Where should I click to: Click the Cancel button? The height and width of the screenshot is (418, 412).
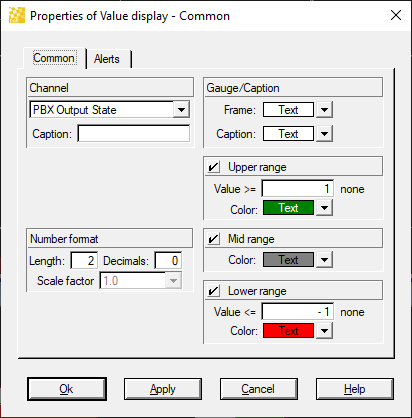tap(259, 389)
